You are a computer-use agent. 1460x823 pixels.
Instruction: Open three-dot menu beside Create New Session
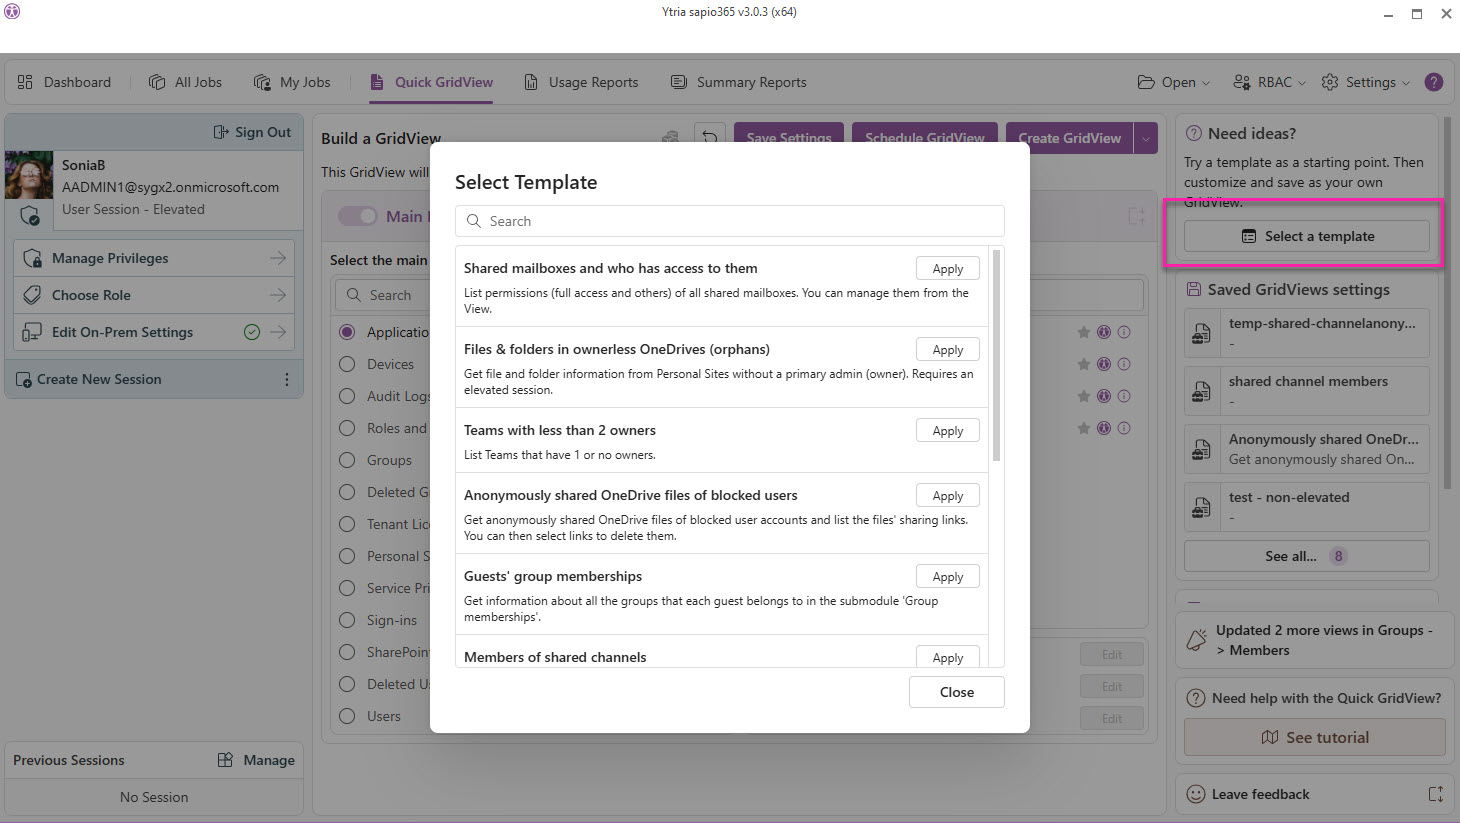click(287, 379)
